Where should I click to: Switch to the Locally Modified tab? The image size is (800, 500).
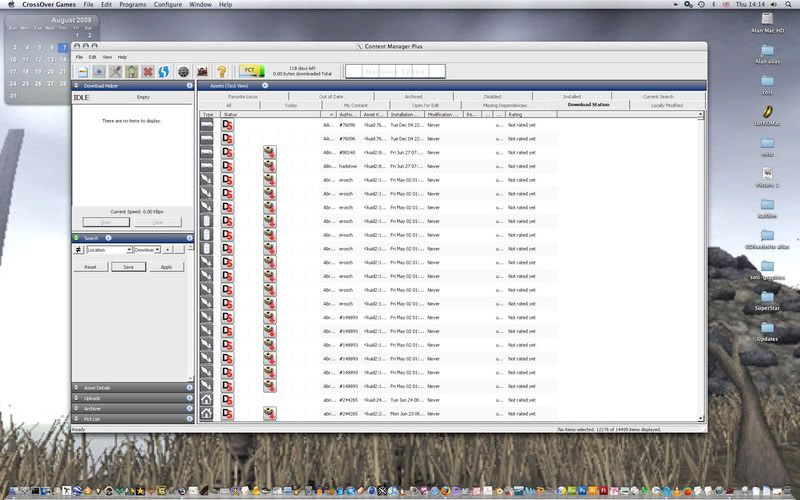[667, 104]
